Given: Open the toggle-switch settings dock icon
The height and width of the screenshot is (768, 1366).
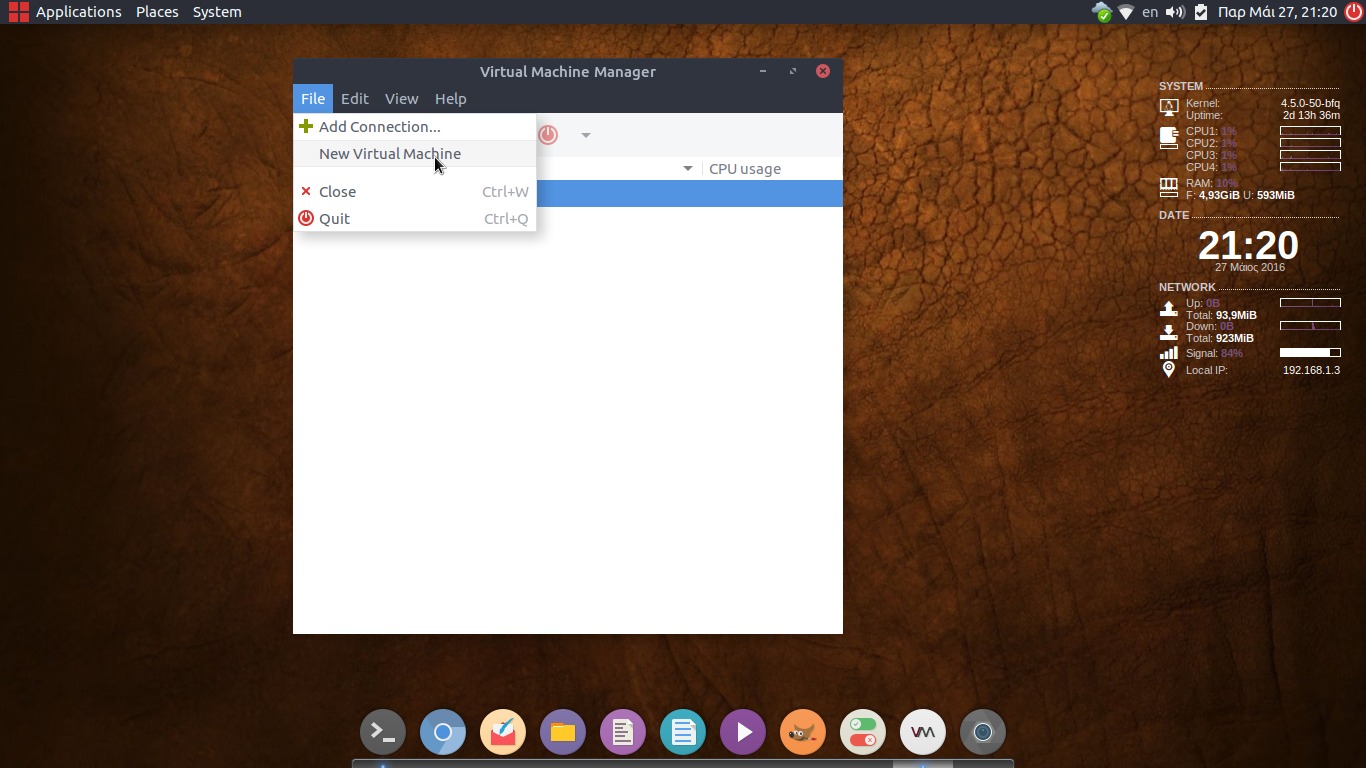Looking at the screenshot, I should 863,733.
